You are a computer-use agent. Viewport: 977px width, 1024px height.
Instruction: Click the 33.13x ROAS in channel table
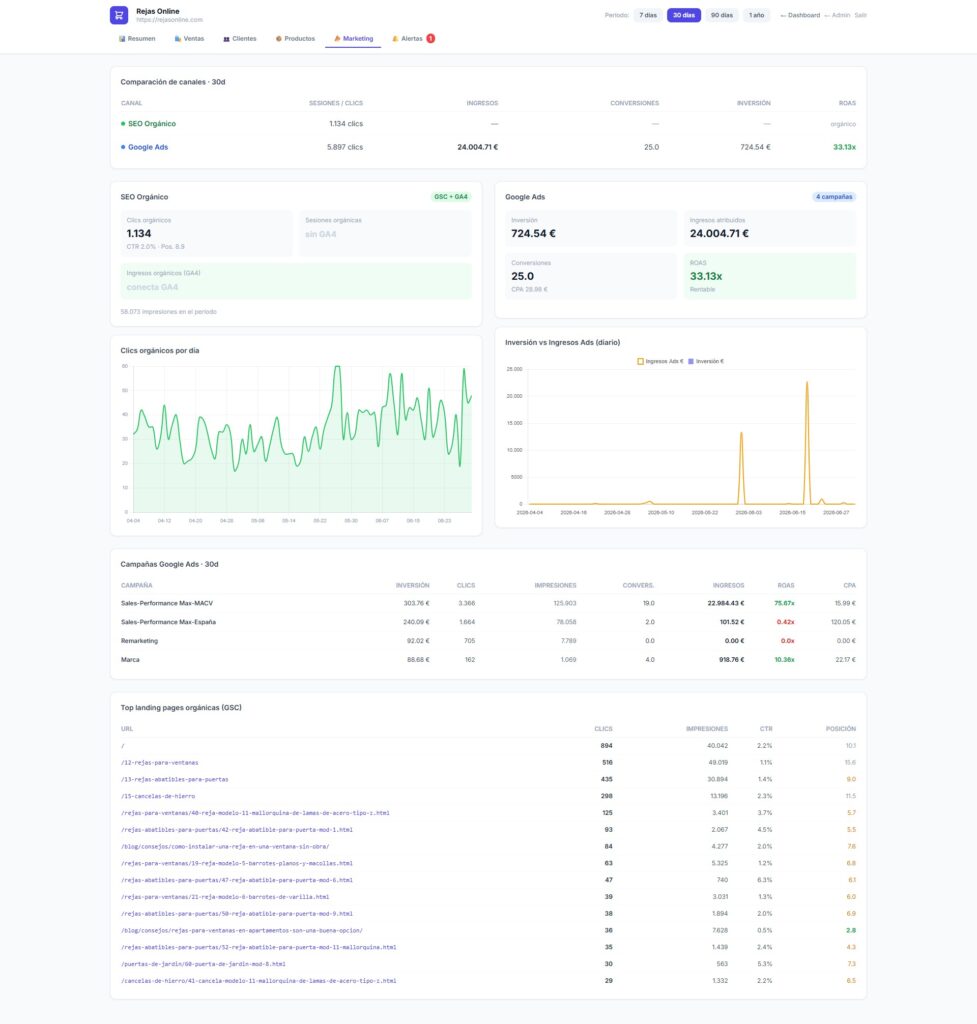(x=844, y=147)
